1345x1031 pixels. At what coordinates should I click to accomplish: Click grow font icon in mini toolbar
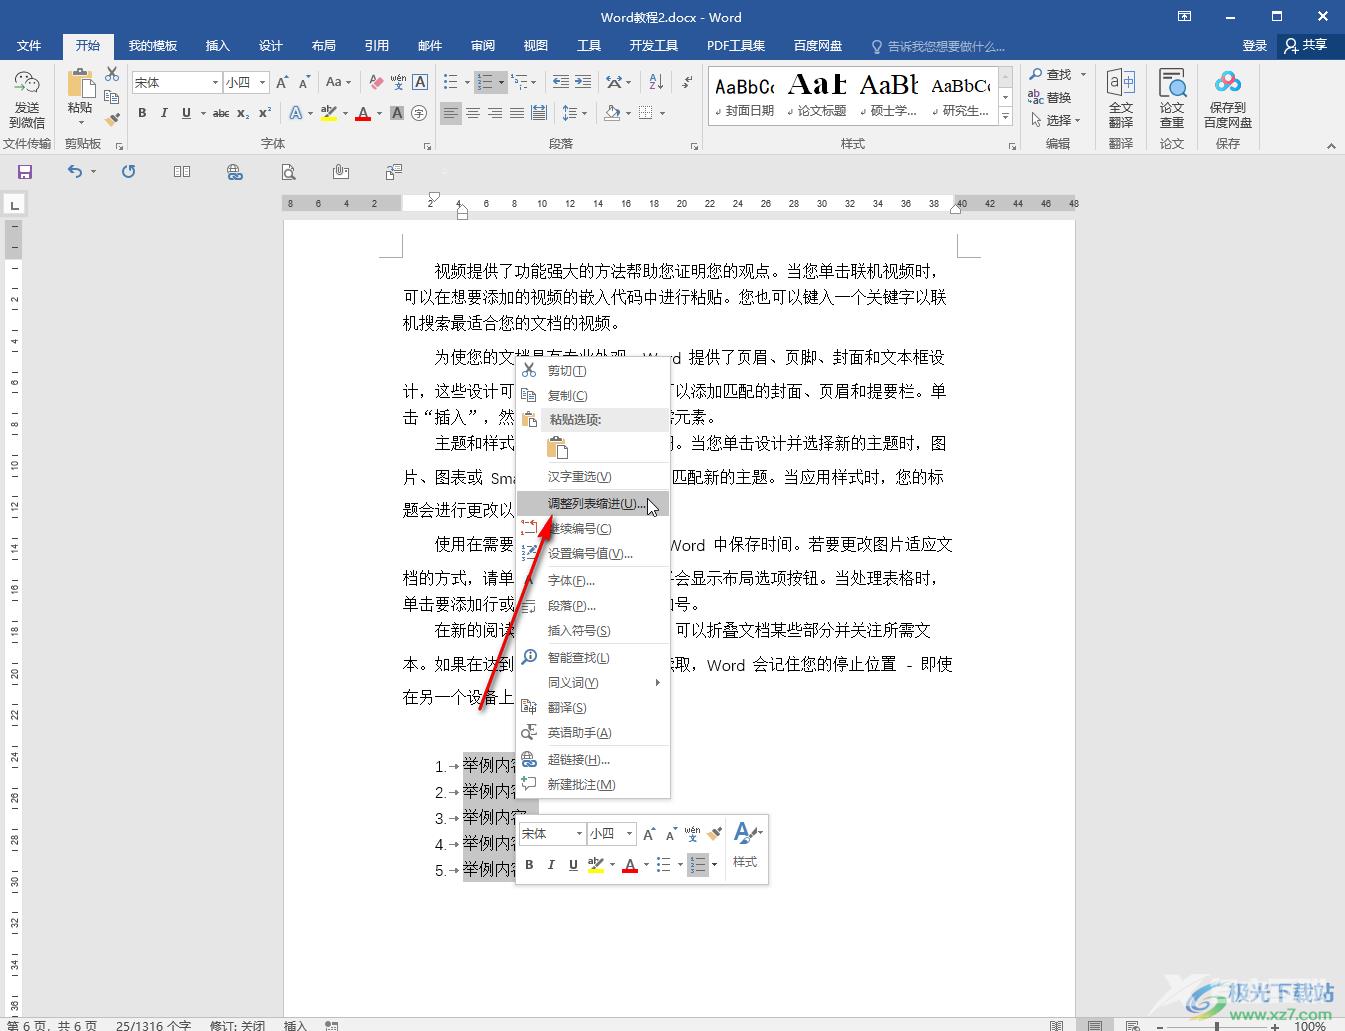pyautogui.click(x=649, y=834)
